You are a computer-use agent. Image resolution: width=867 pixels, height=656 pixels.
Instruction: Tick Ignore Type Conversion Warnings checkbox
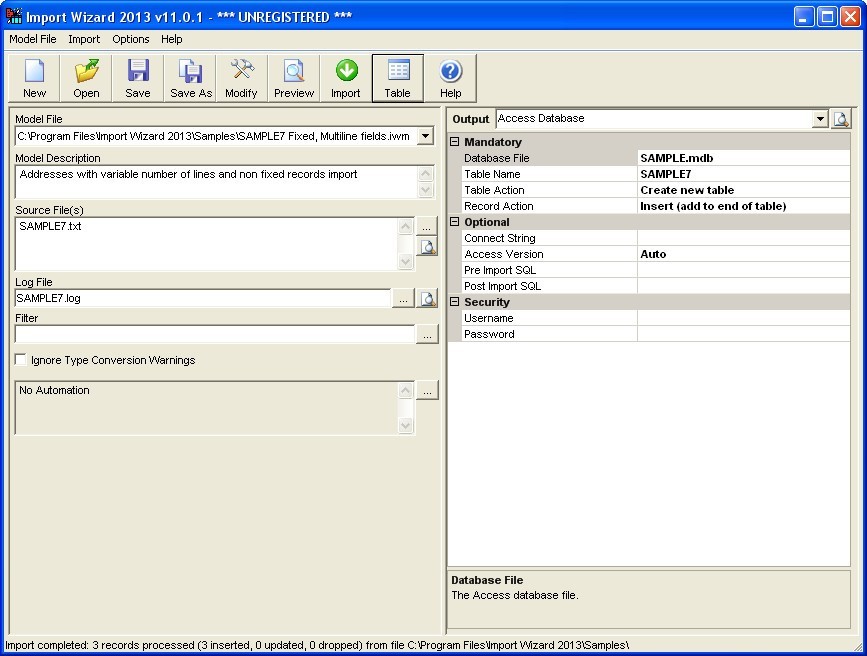pyautogui.click(x=20, y=360)
